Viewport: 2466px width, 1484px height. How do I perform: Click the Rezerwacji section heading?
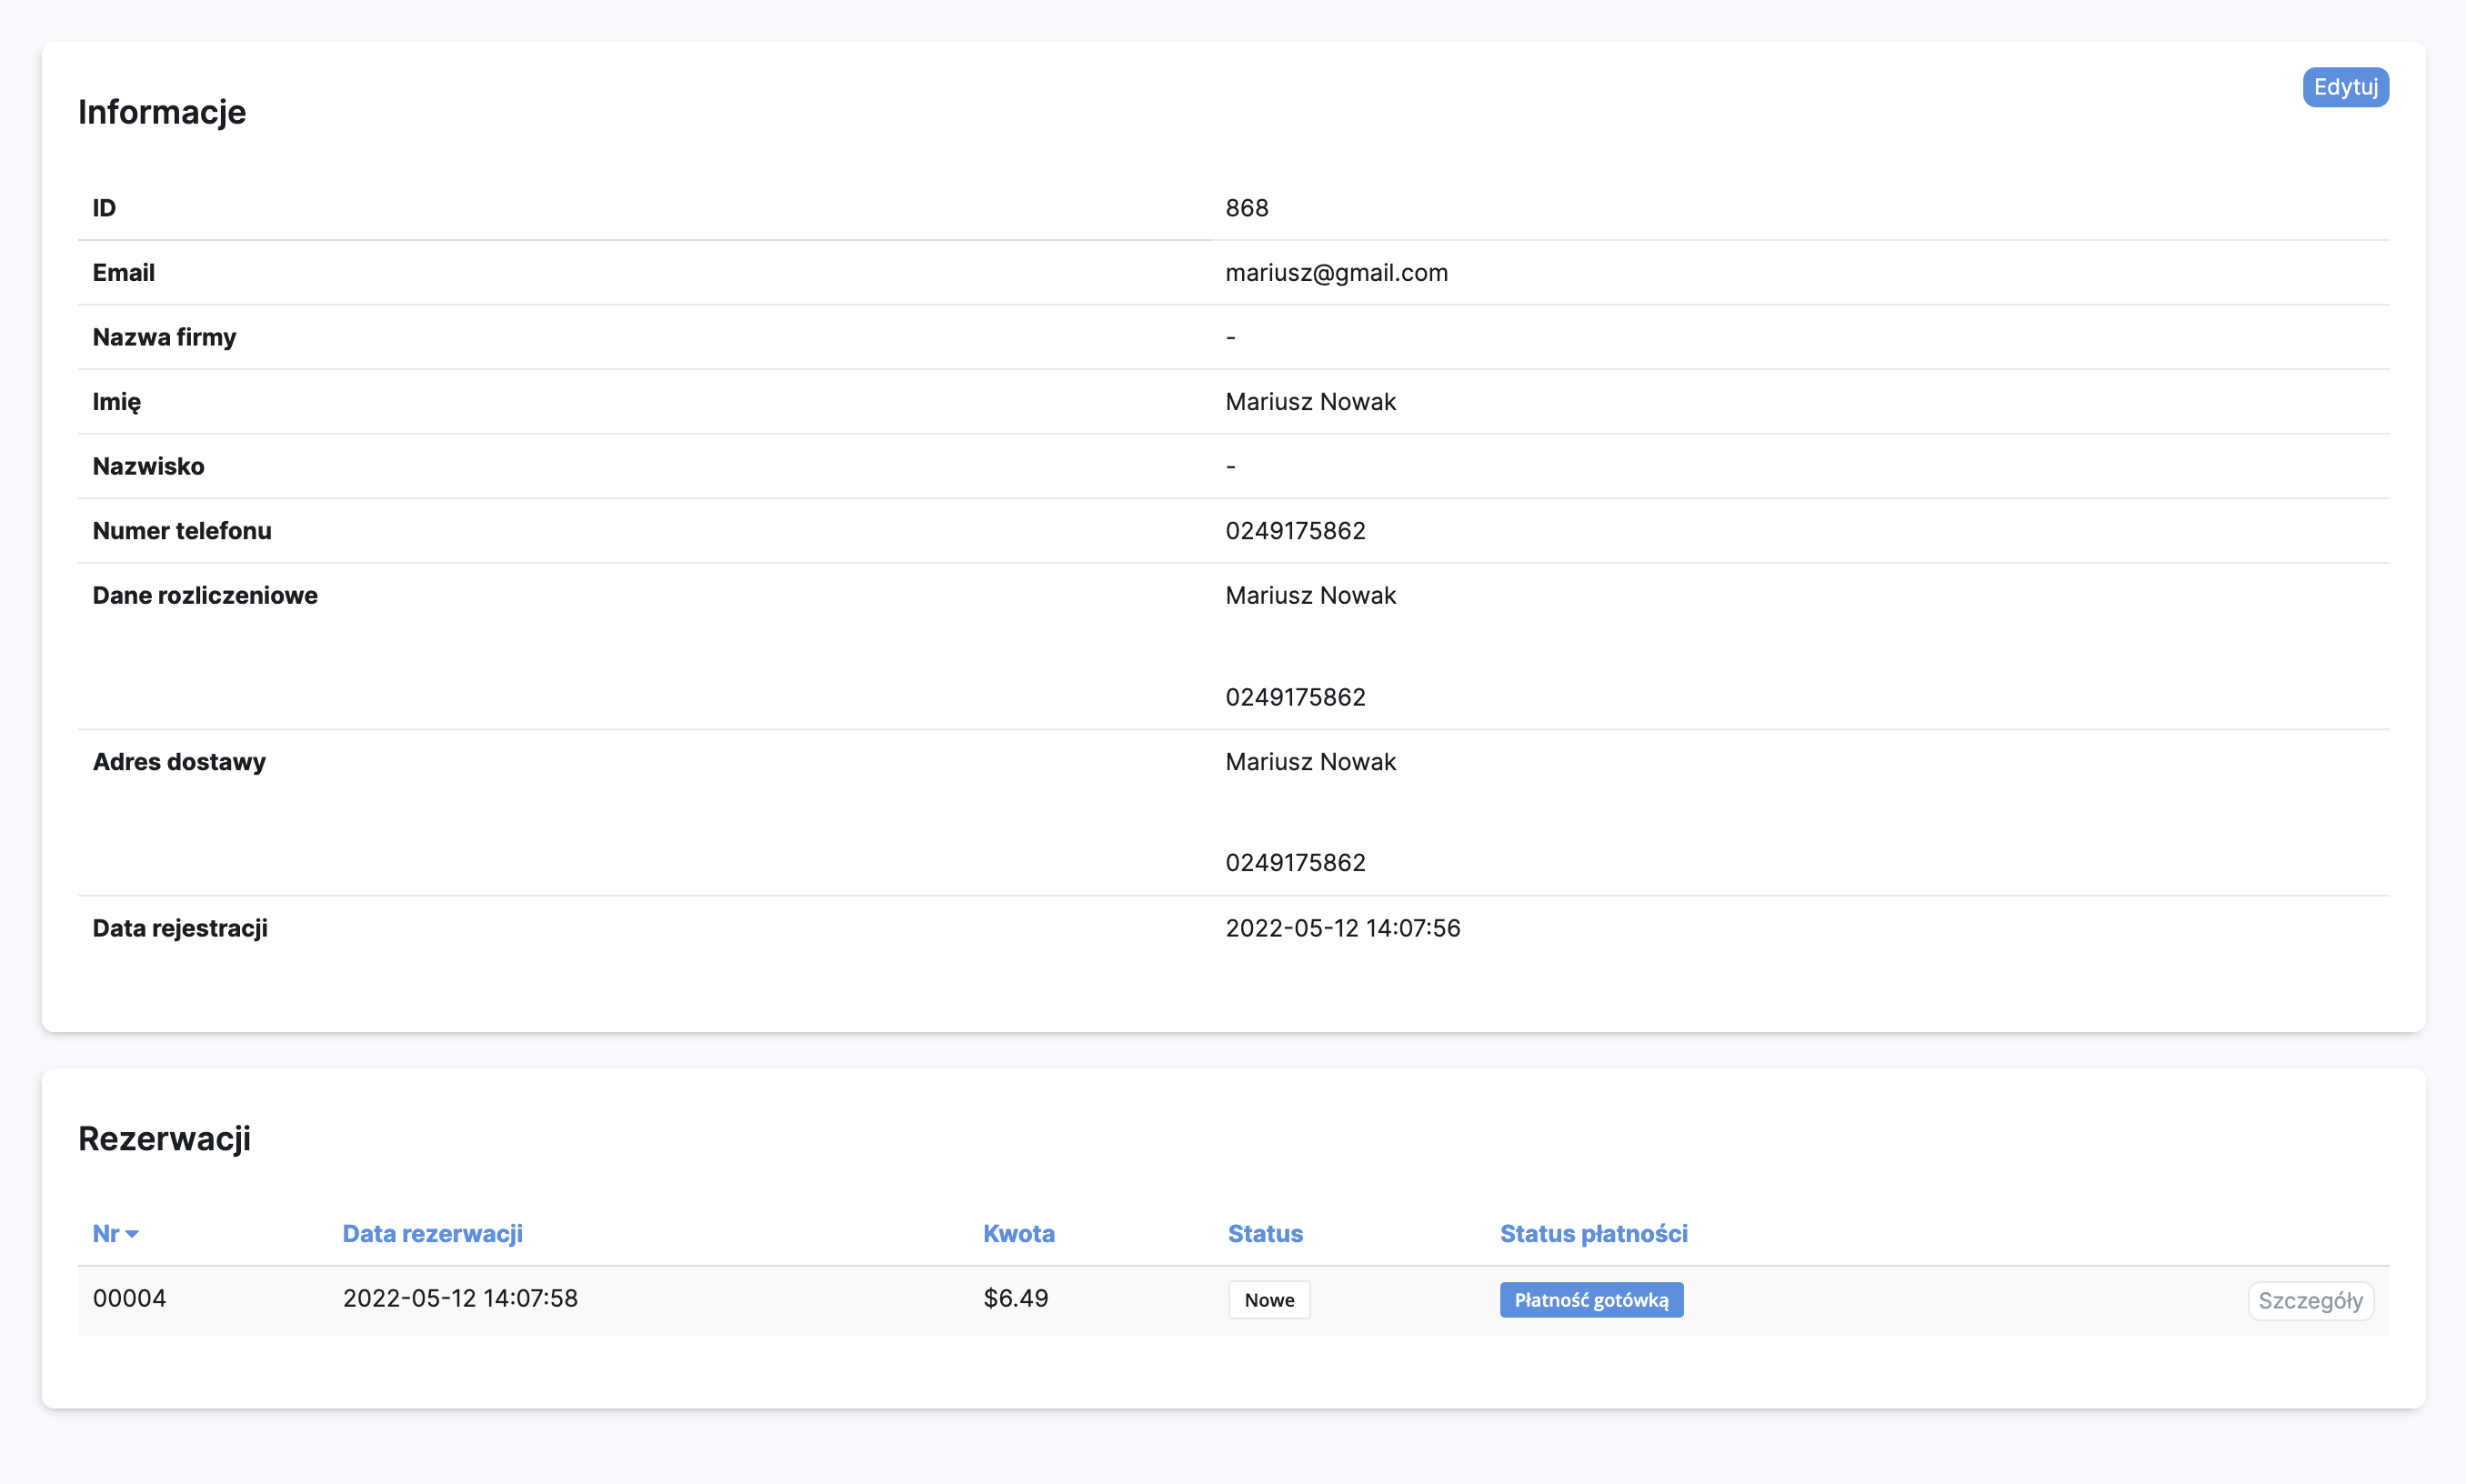point(164,1138)
